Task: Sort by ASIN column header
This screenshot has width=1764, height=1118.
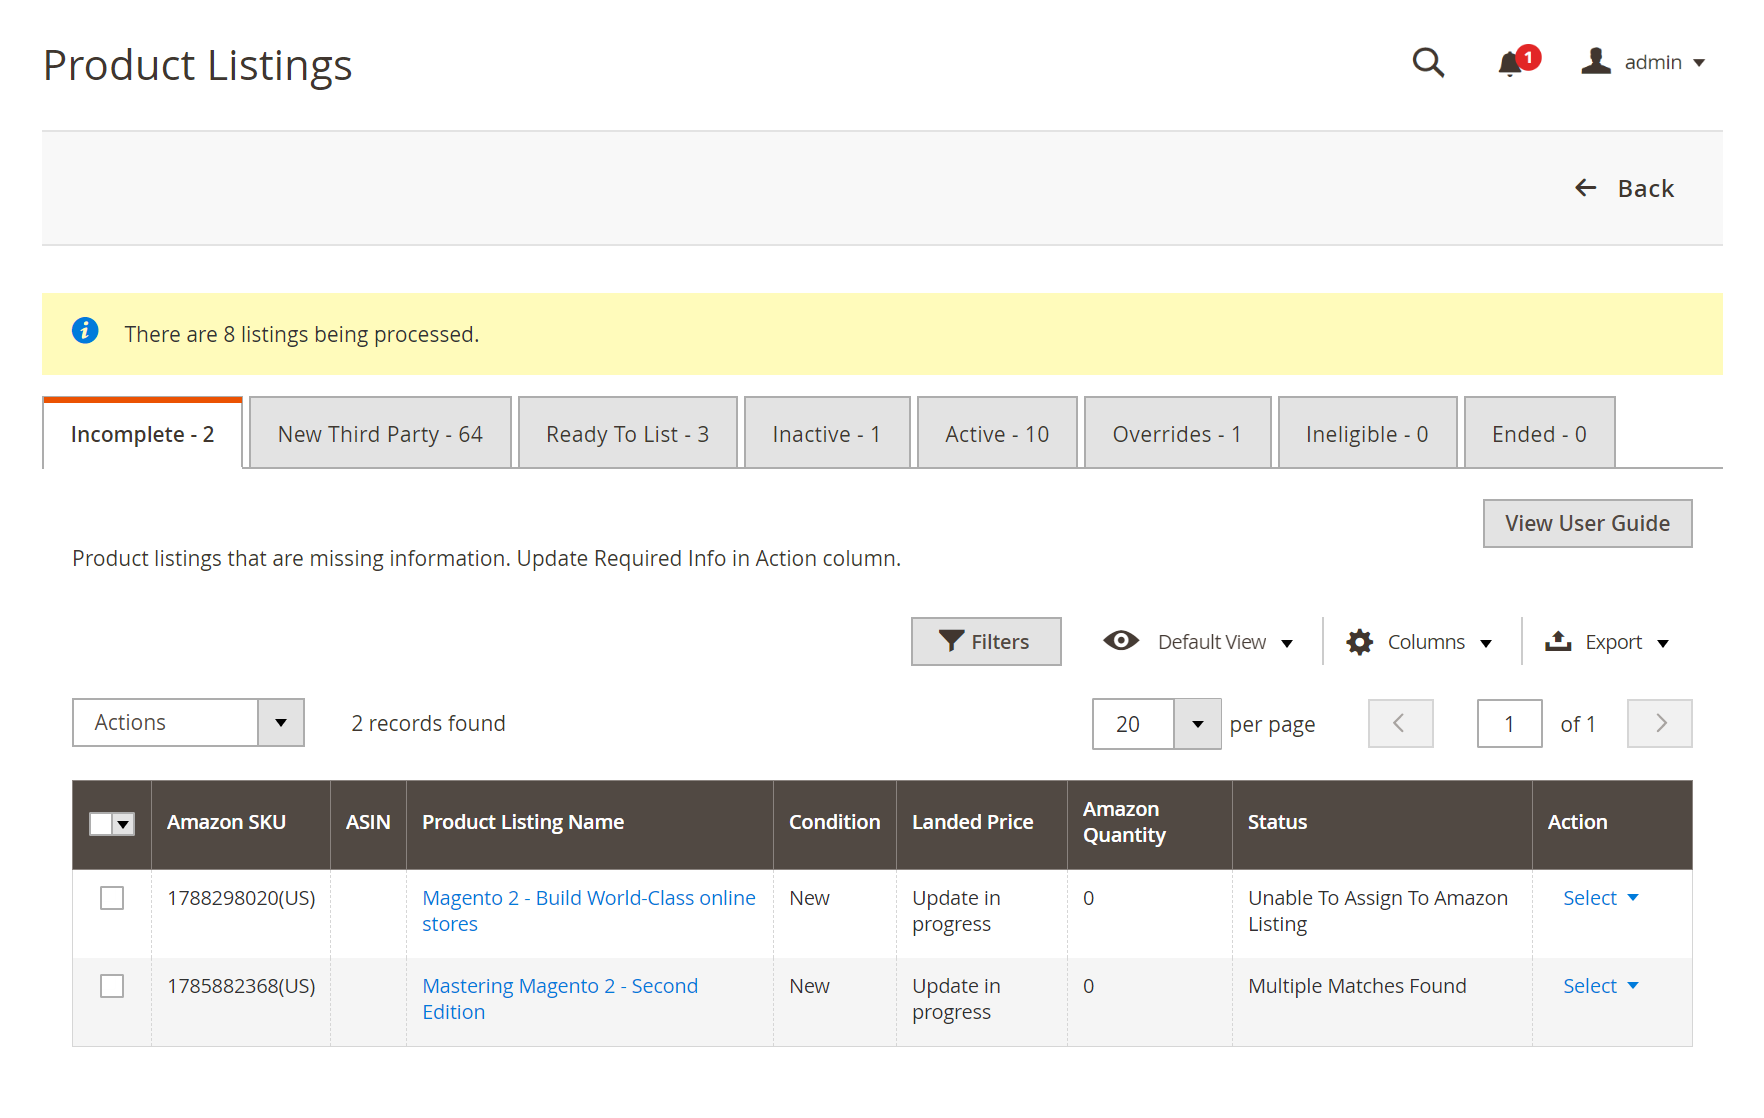Action: (368, 824)
